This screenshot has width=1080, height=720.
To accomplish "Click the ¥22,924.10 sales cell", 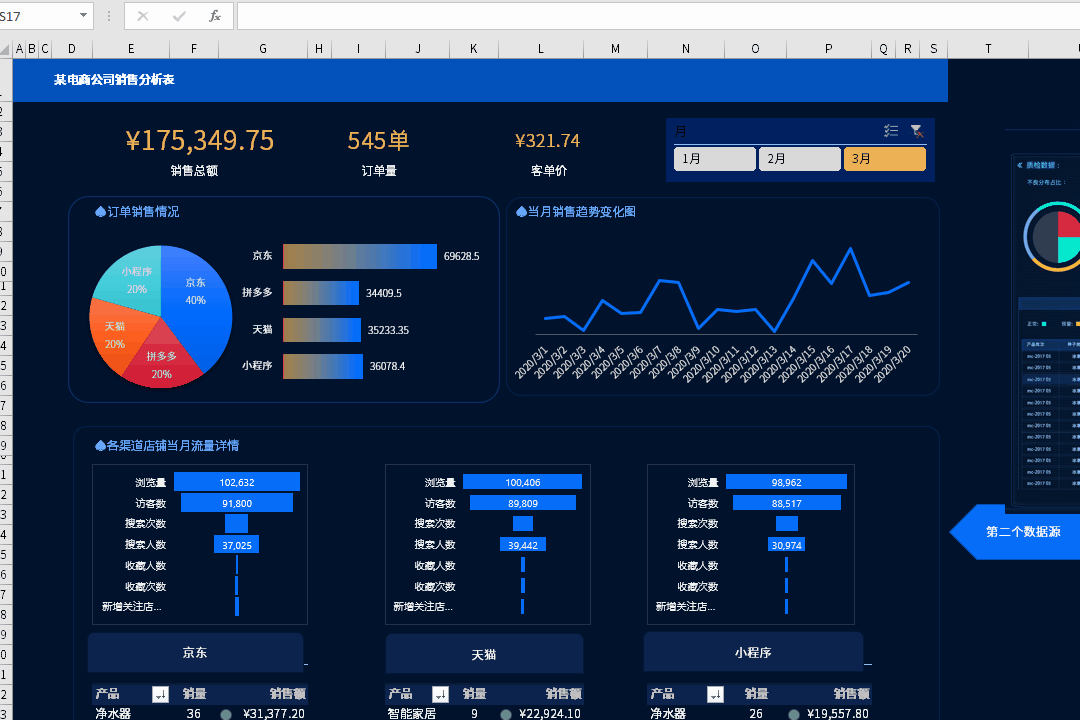I will (x=550, y=713).
